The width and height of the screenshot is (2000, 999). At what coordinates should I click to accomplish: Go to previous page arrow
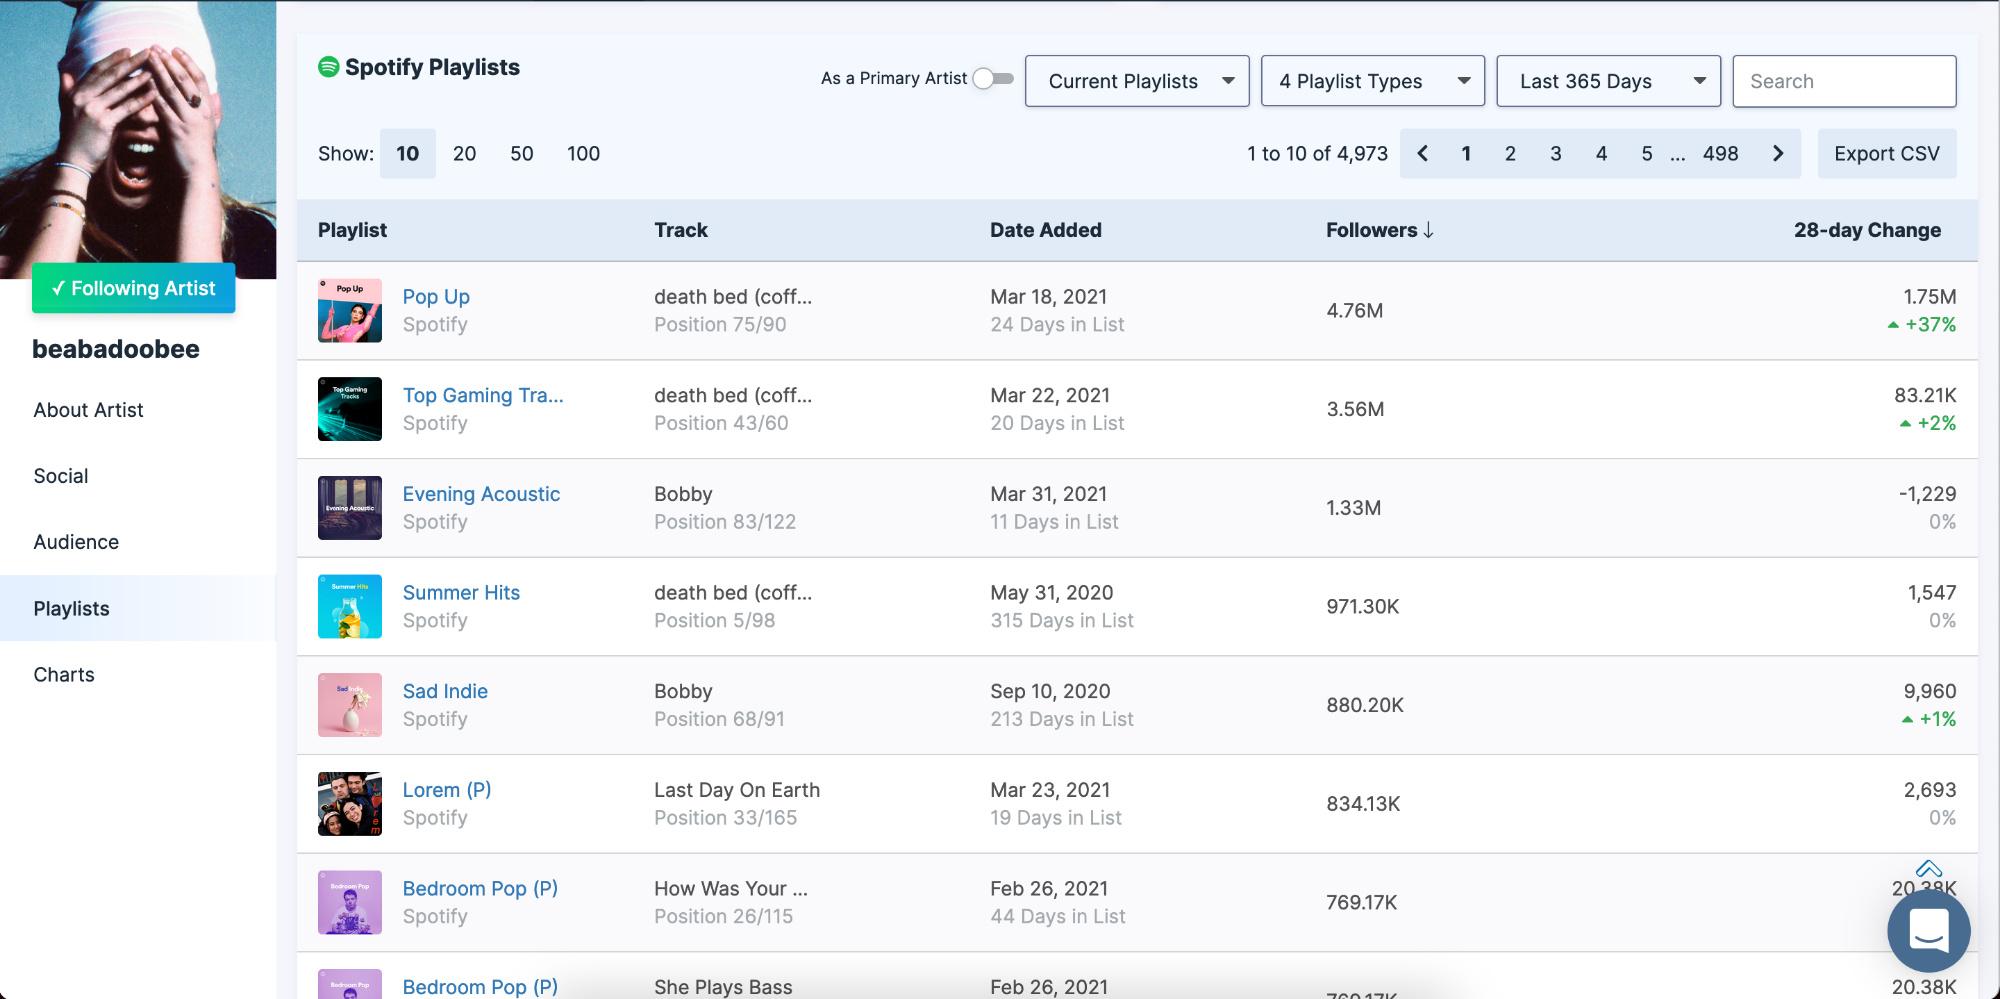(1422, 154)
